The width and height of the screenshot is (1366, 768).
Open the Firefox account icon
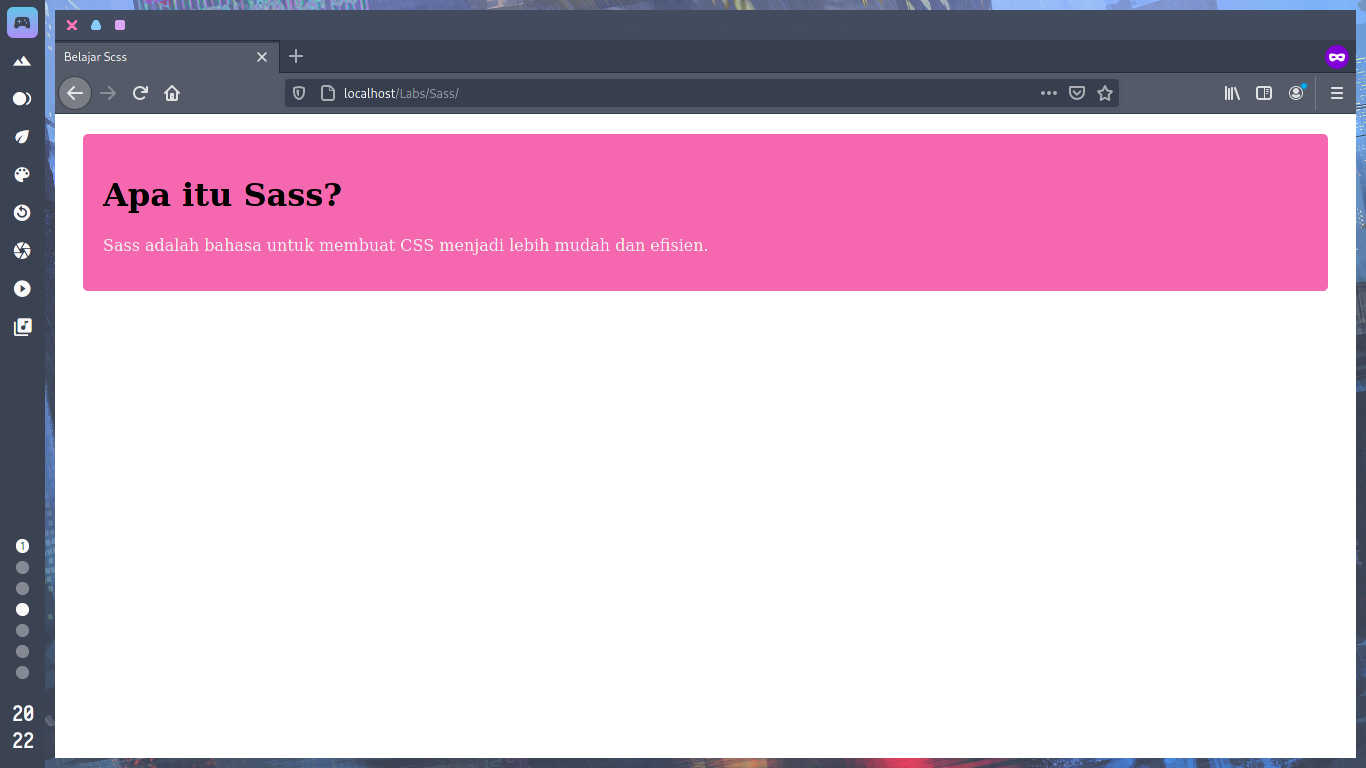(x=1296, y=93)
